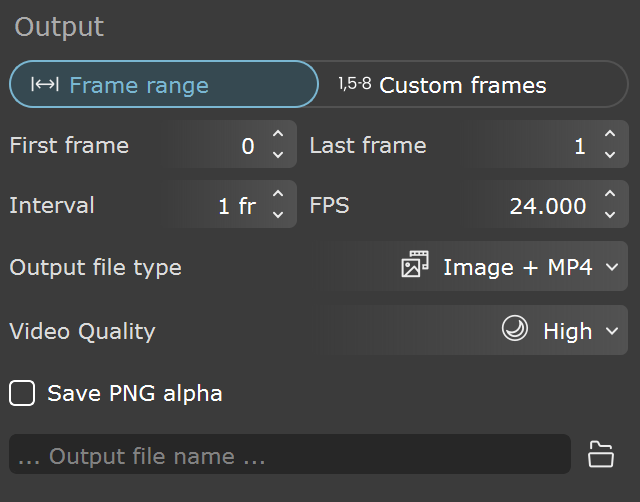Increase First frame with up arrow

278,134
